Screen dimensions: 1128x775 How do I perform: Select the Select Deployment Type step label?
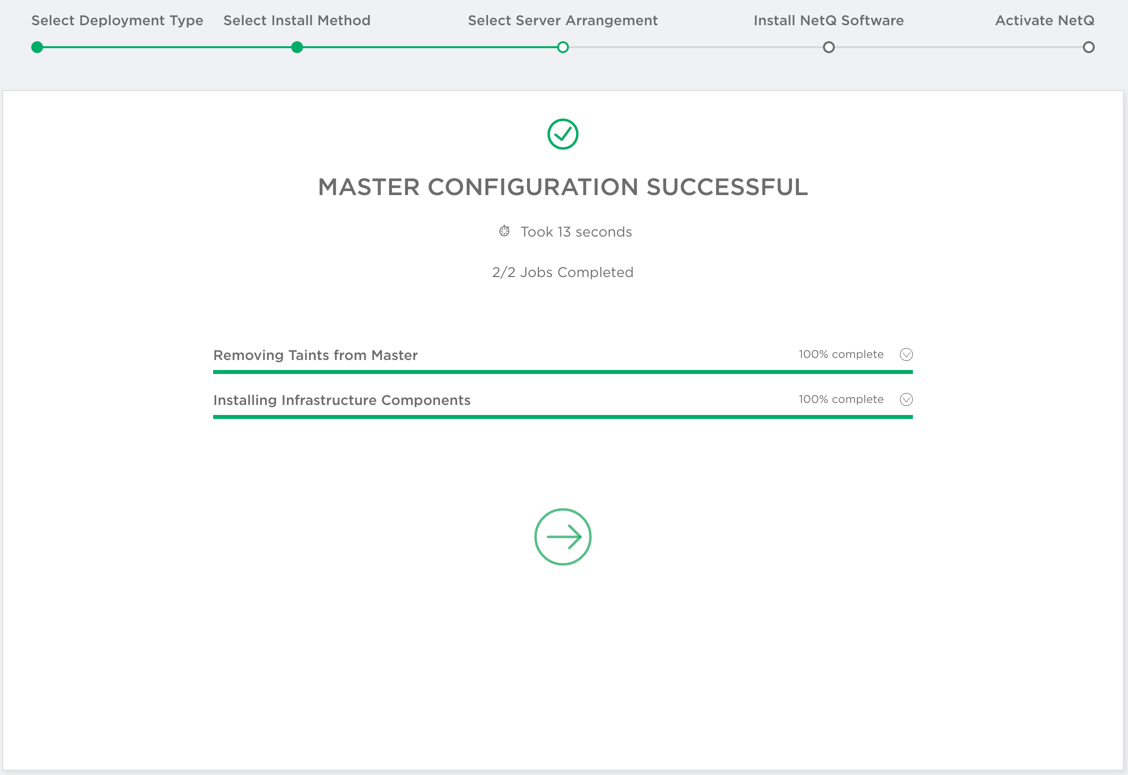[x=117, y=20]
